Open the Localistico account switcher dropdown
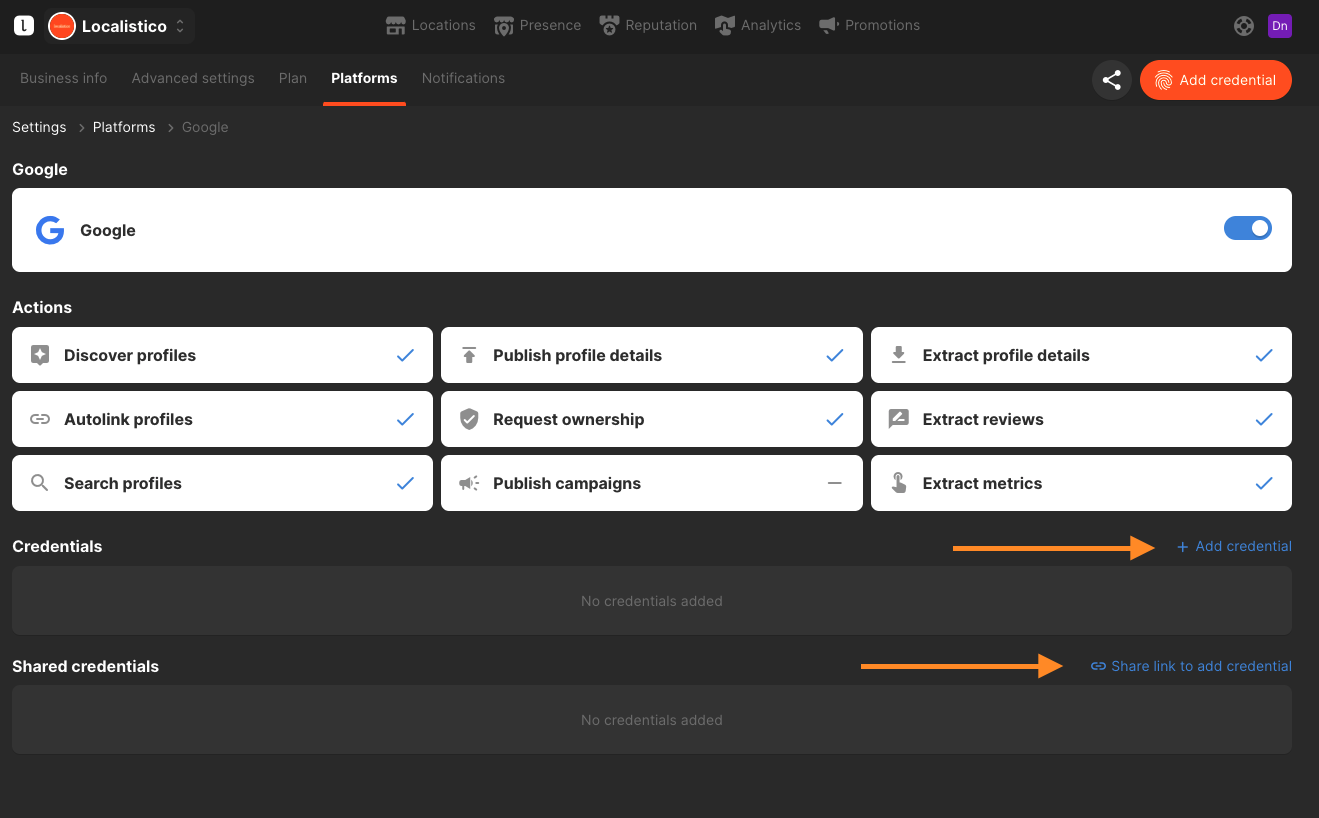 pos(120,26)
